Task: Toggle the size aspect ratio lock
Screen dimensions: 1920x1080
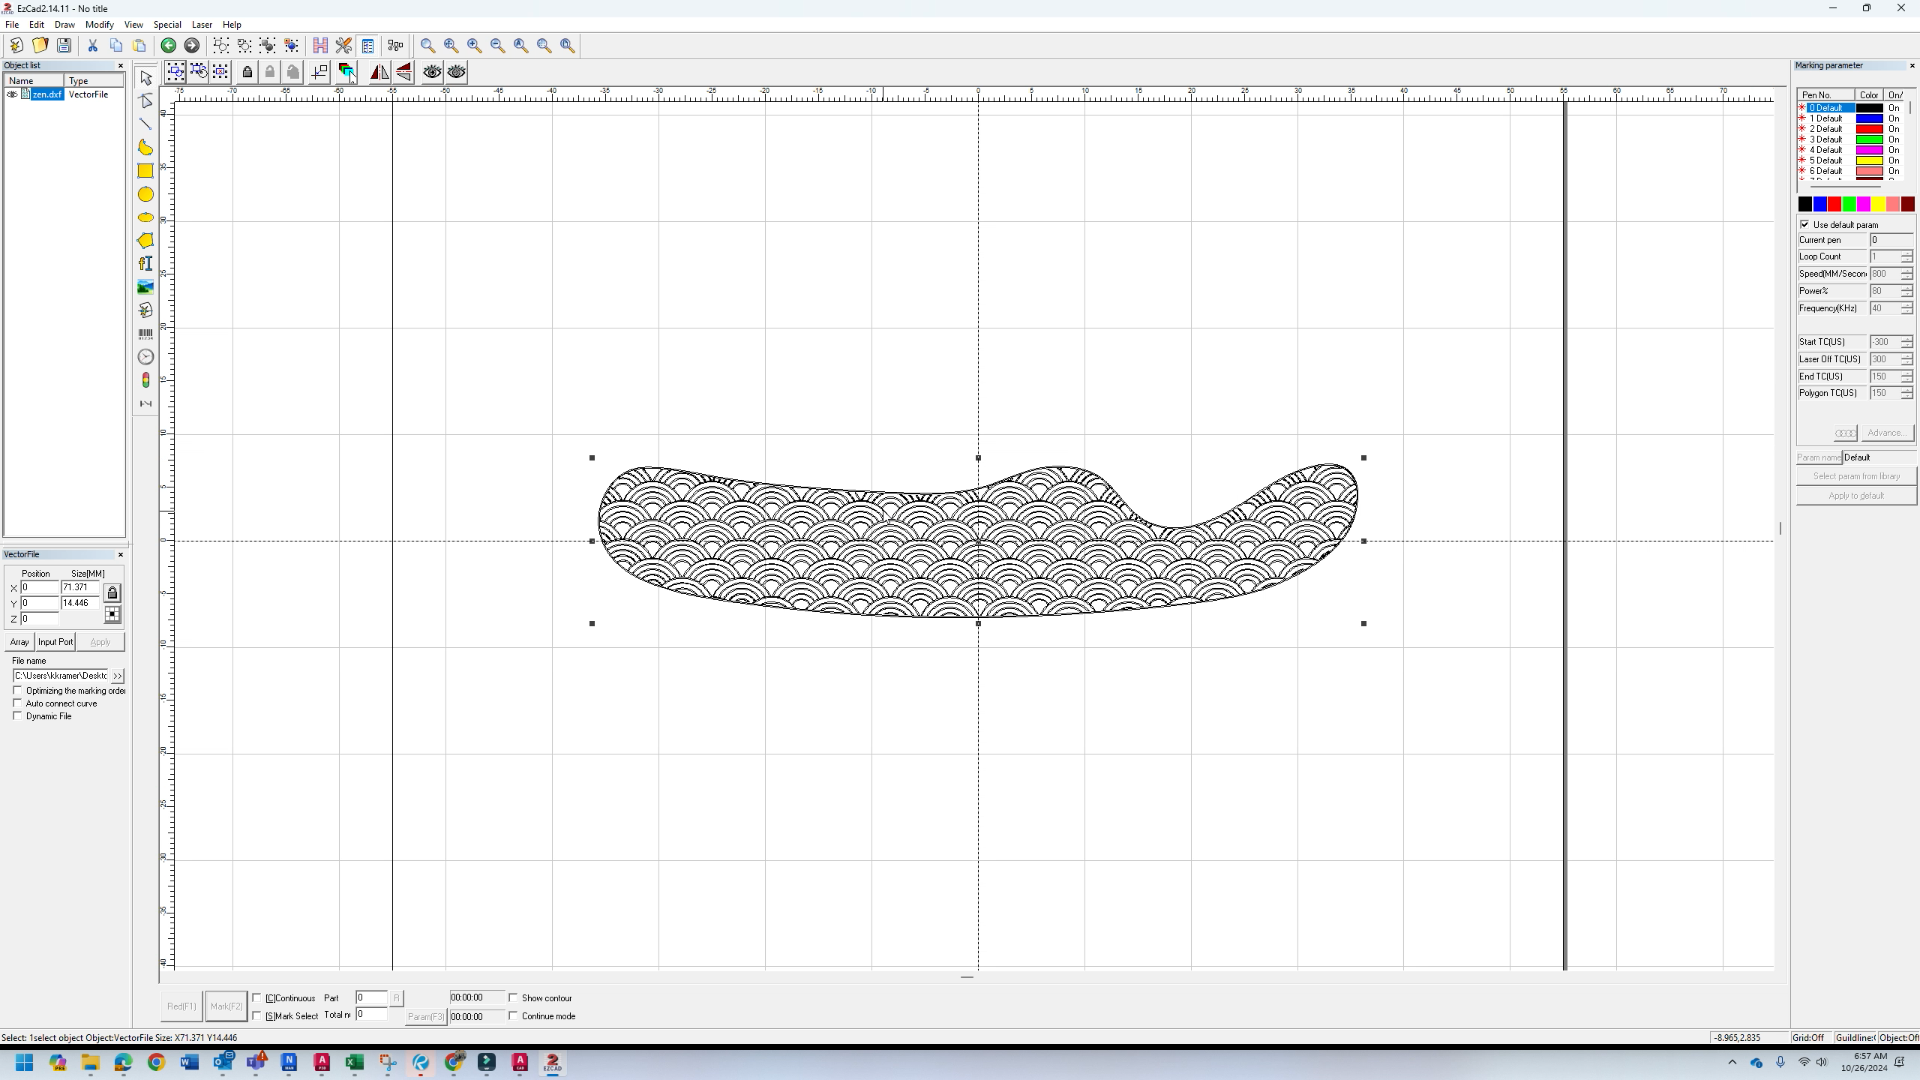Action: click(x=112, y=593)
